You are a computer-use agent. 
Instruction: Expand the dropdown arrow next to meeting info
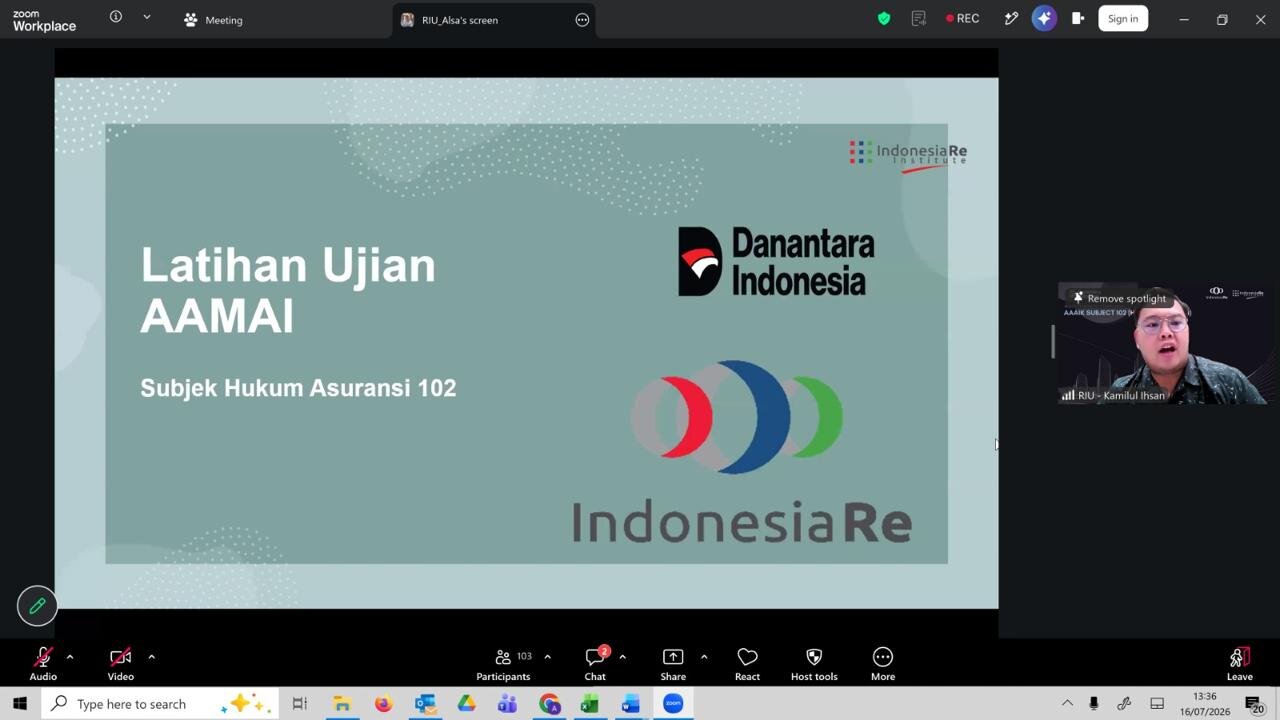147,17
